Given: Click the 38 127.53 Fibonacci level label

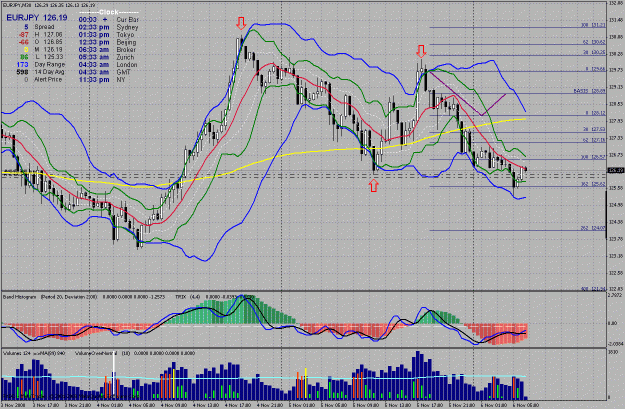Looking at the screenshot, I should coord(594,129).
